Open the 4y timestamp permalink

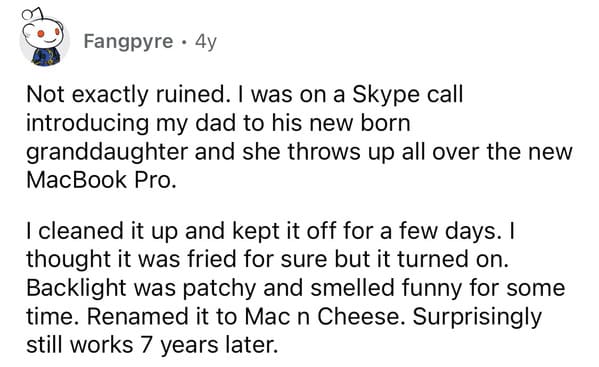pos(206,41)
